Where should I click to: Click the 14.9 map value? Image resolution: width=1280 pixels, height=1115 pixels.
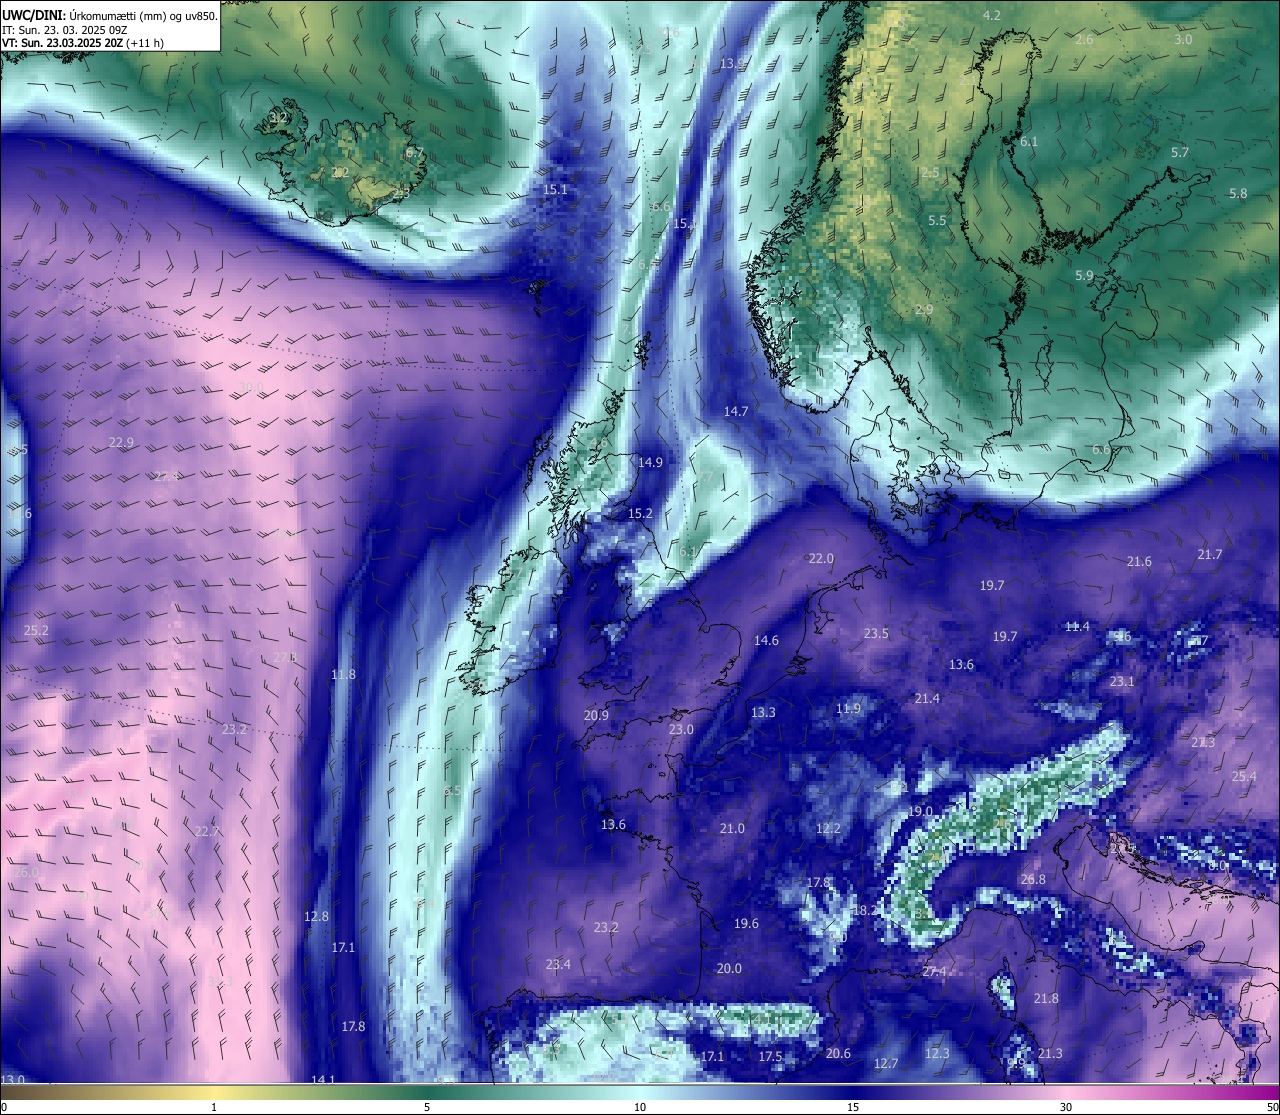(650, 462)
